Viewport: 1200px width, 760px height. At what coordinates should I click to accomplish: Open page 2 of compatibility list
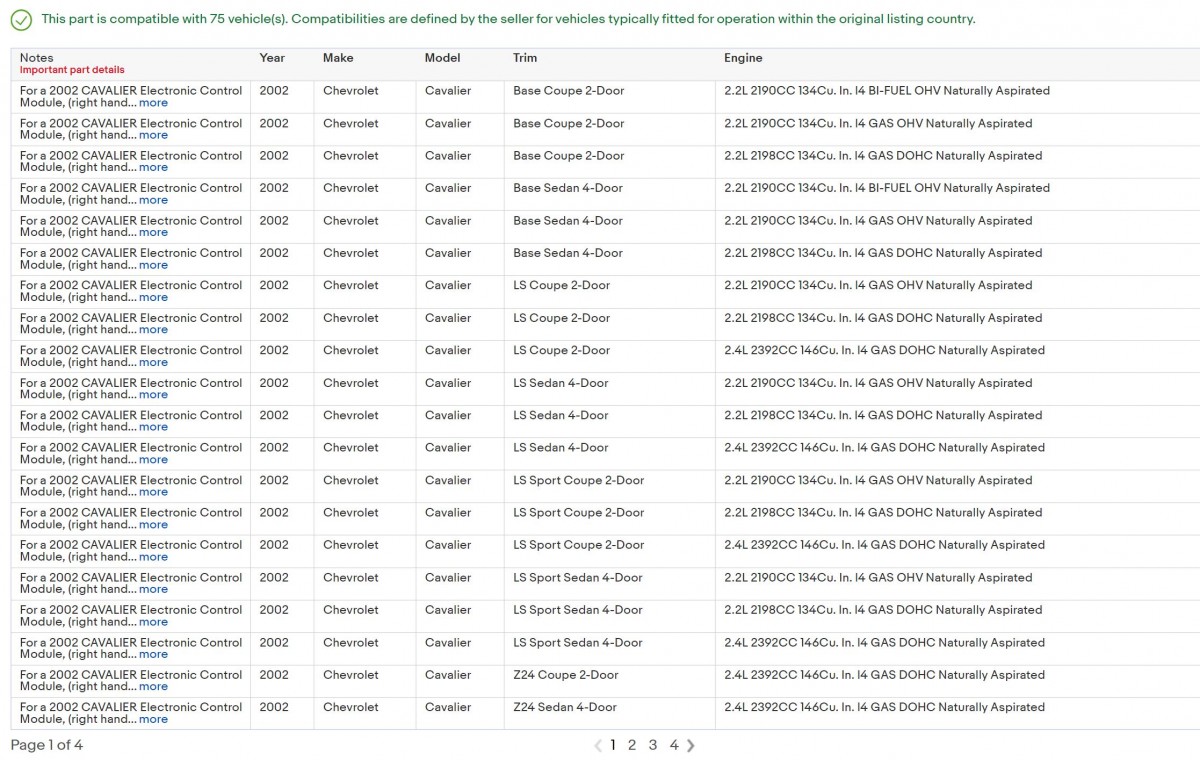pos(632,745)
